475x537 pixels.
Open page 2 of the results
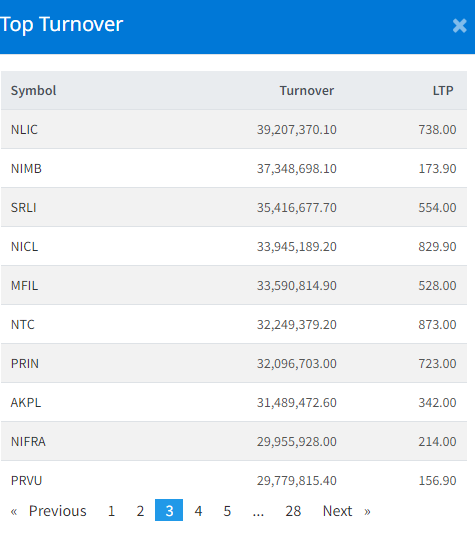pyautogui.click(x=140, y=511)
